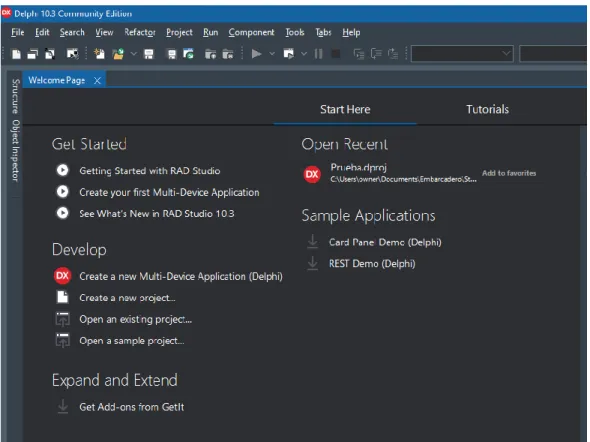Open the Component menu
This screenshot has width=590, height=442.
point(251,33)
